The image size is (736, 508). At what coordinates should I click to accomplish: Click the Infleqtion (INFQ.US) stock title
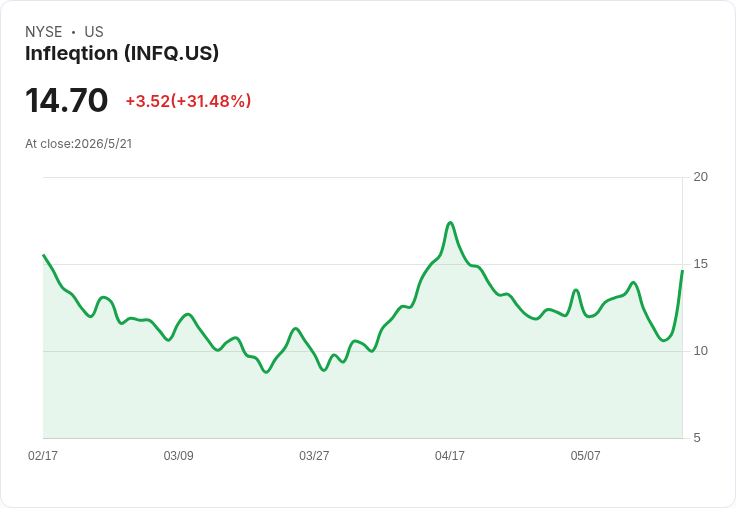point(122,54)
